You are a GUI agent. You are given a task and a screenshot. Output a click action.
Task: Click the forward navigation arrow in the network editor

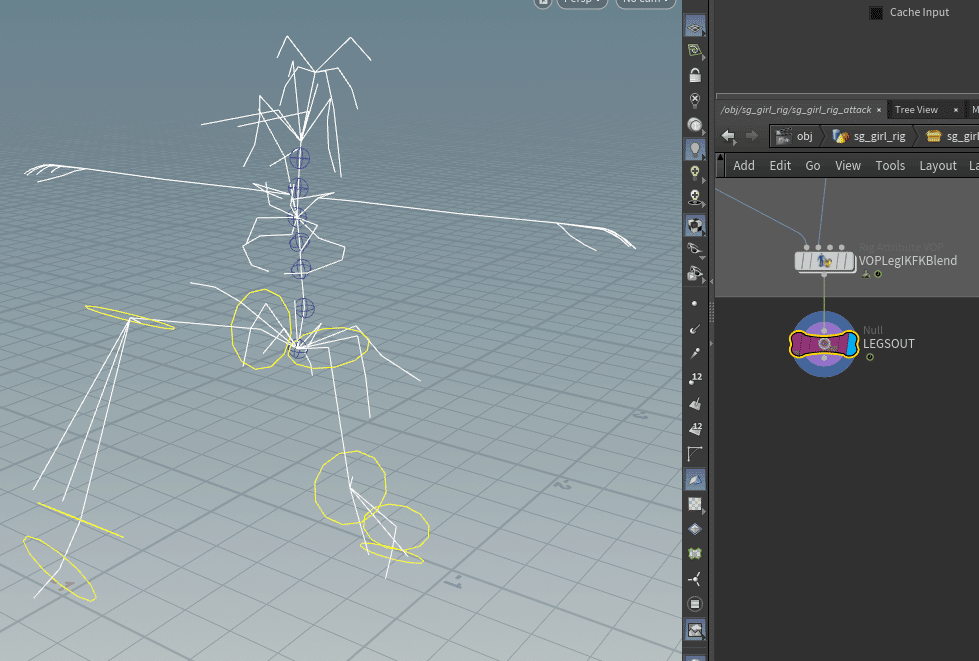[751, 135]
